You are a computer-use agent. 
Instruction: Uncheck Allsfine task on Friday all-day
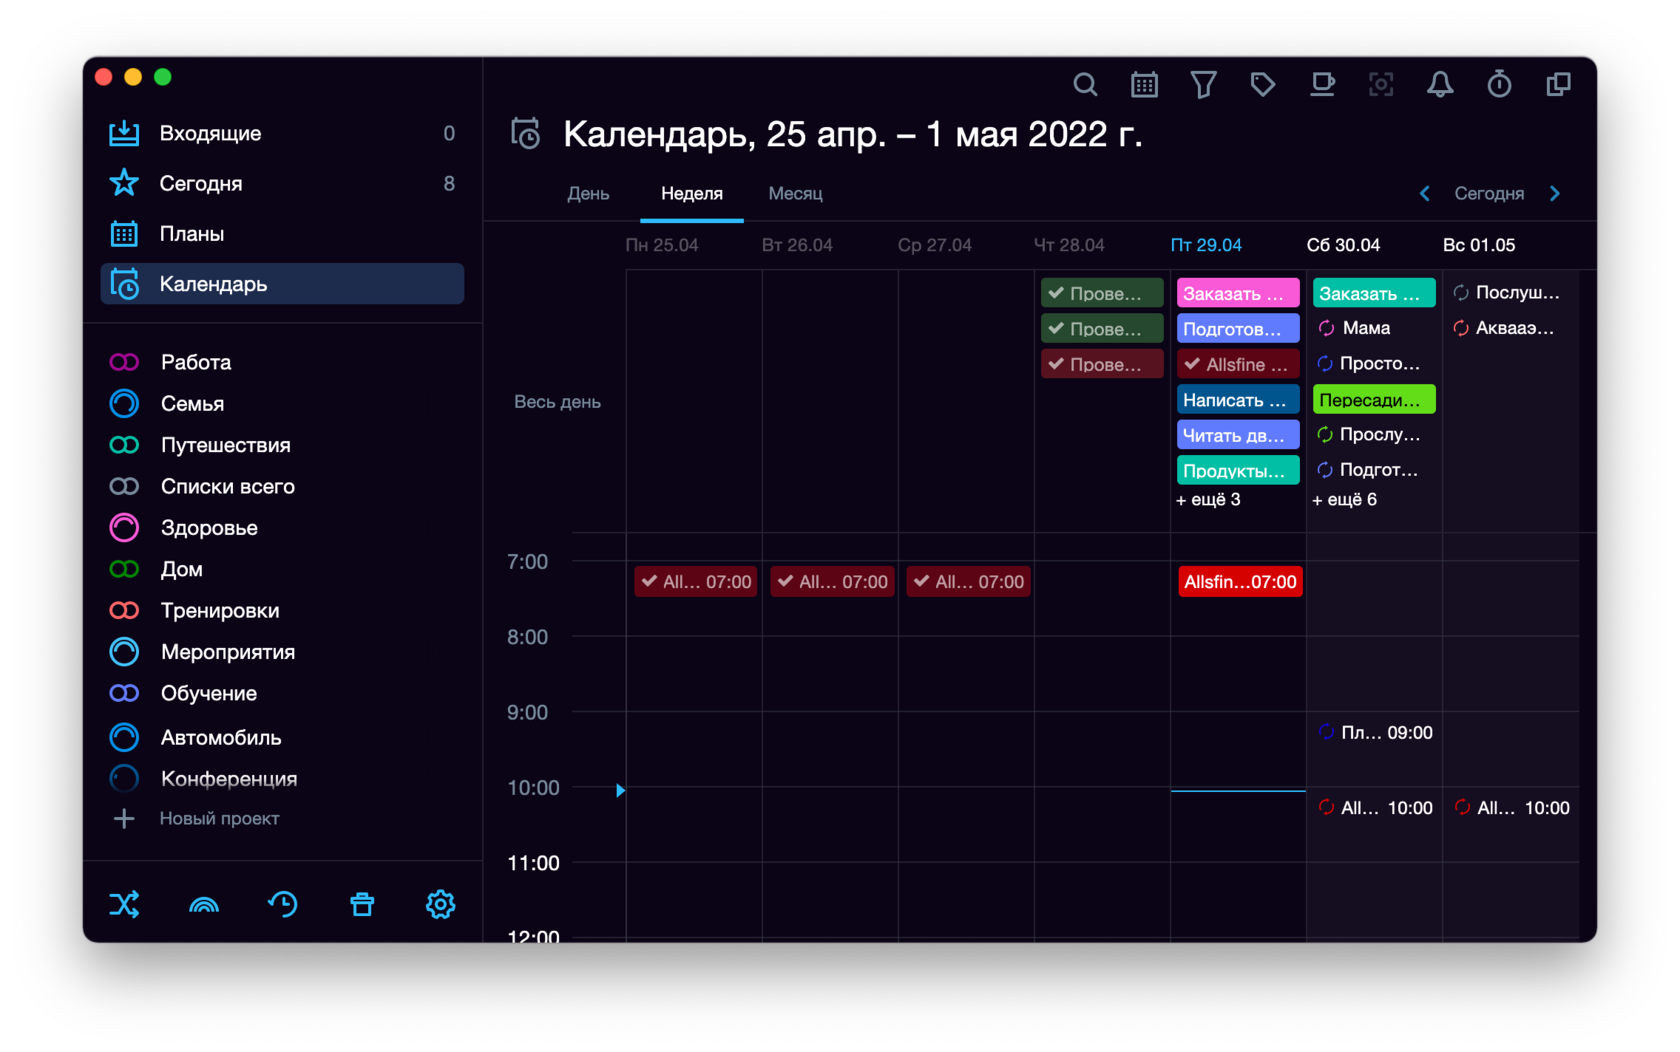pyautogui.click(x=1192, y=364)
